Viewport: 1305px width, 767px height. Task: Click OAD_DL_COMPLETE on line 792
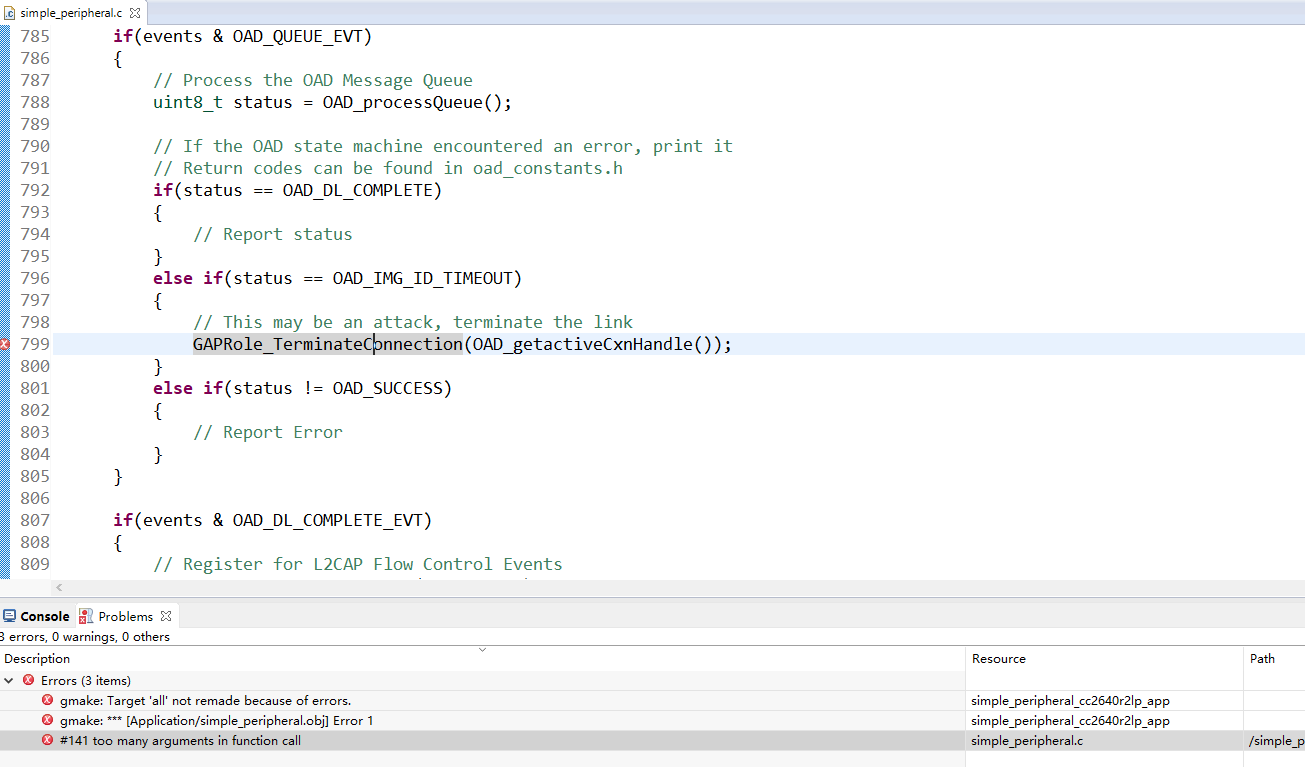[357, 190]
